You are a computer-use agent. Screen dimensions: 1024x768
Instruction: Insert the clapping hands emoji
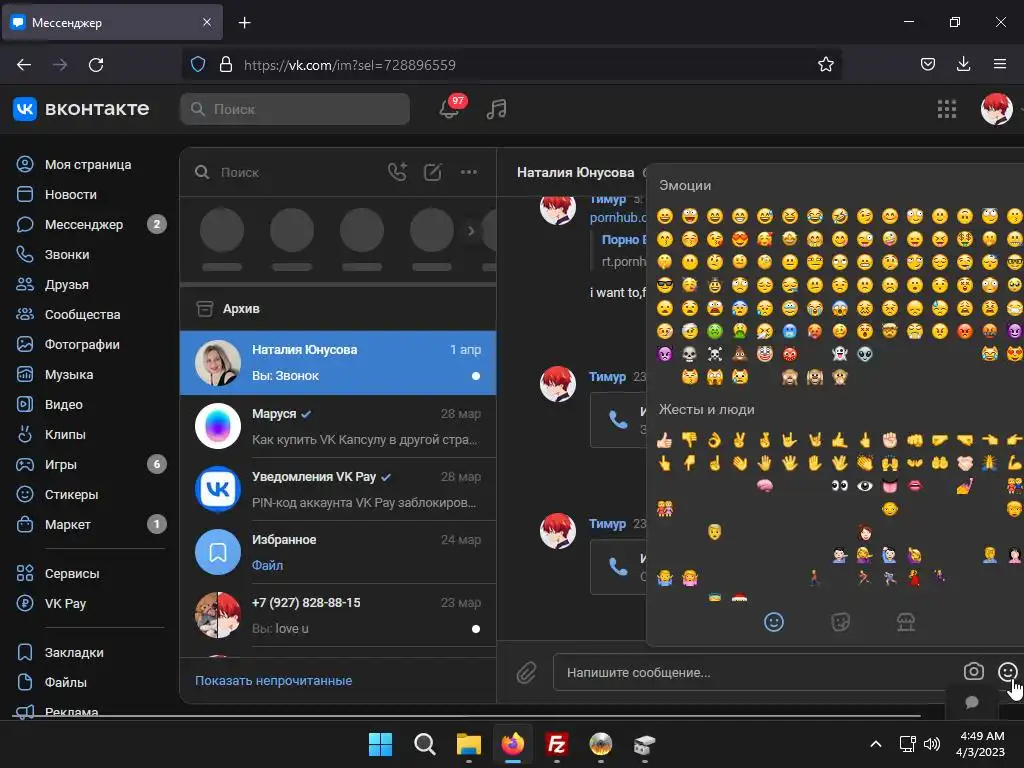865,463
